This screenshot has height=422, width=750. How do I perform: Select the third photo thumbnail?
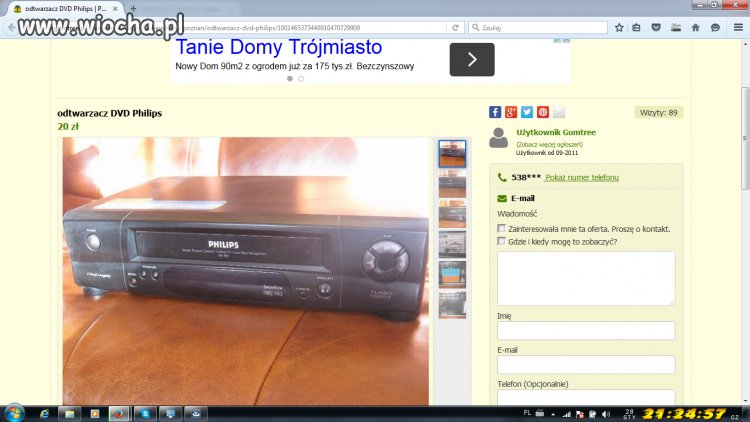click(x=452, y=214)
